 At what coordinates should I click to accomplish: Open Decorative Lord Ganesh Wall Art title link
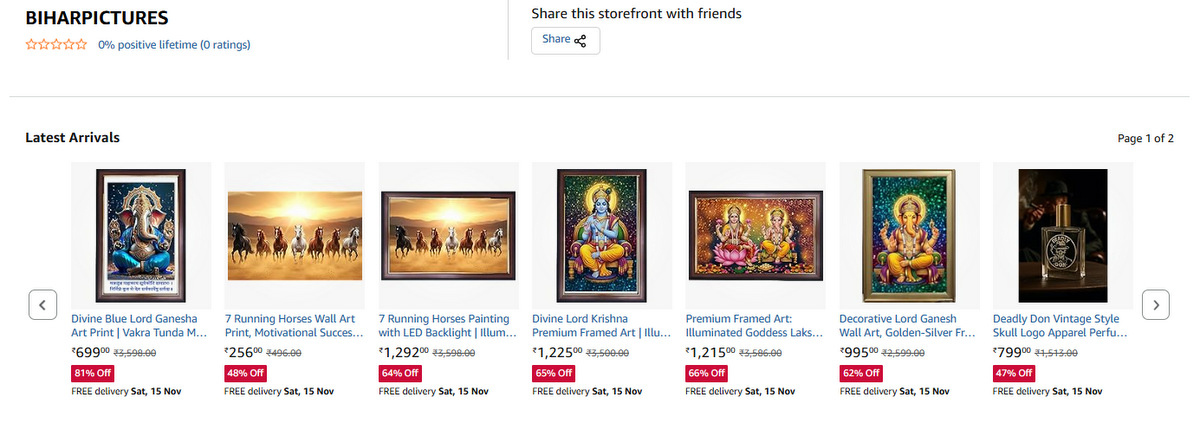tap(908, 325)
